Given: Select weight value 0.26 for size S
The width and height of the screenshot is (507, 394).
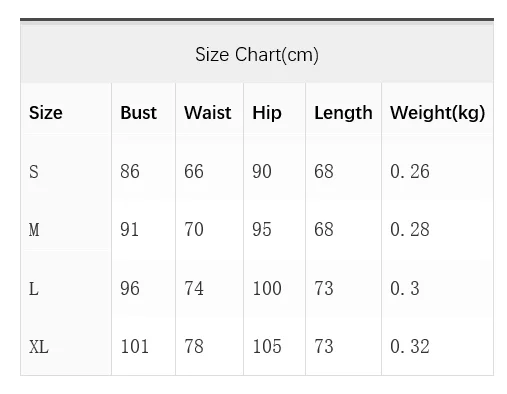Looking at the screenshot, I should (x=410, y=172).
